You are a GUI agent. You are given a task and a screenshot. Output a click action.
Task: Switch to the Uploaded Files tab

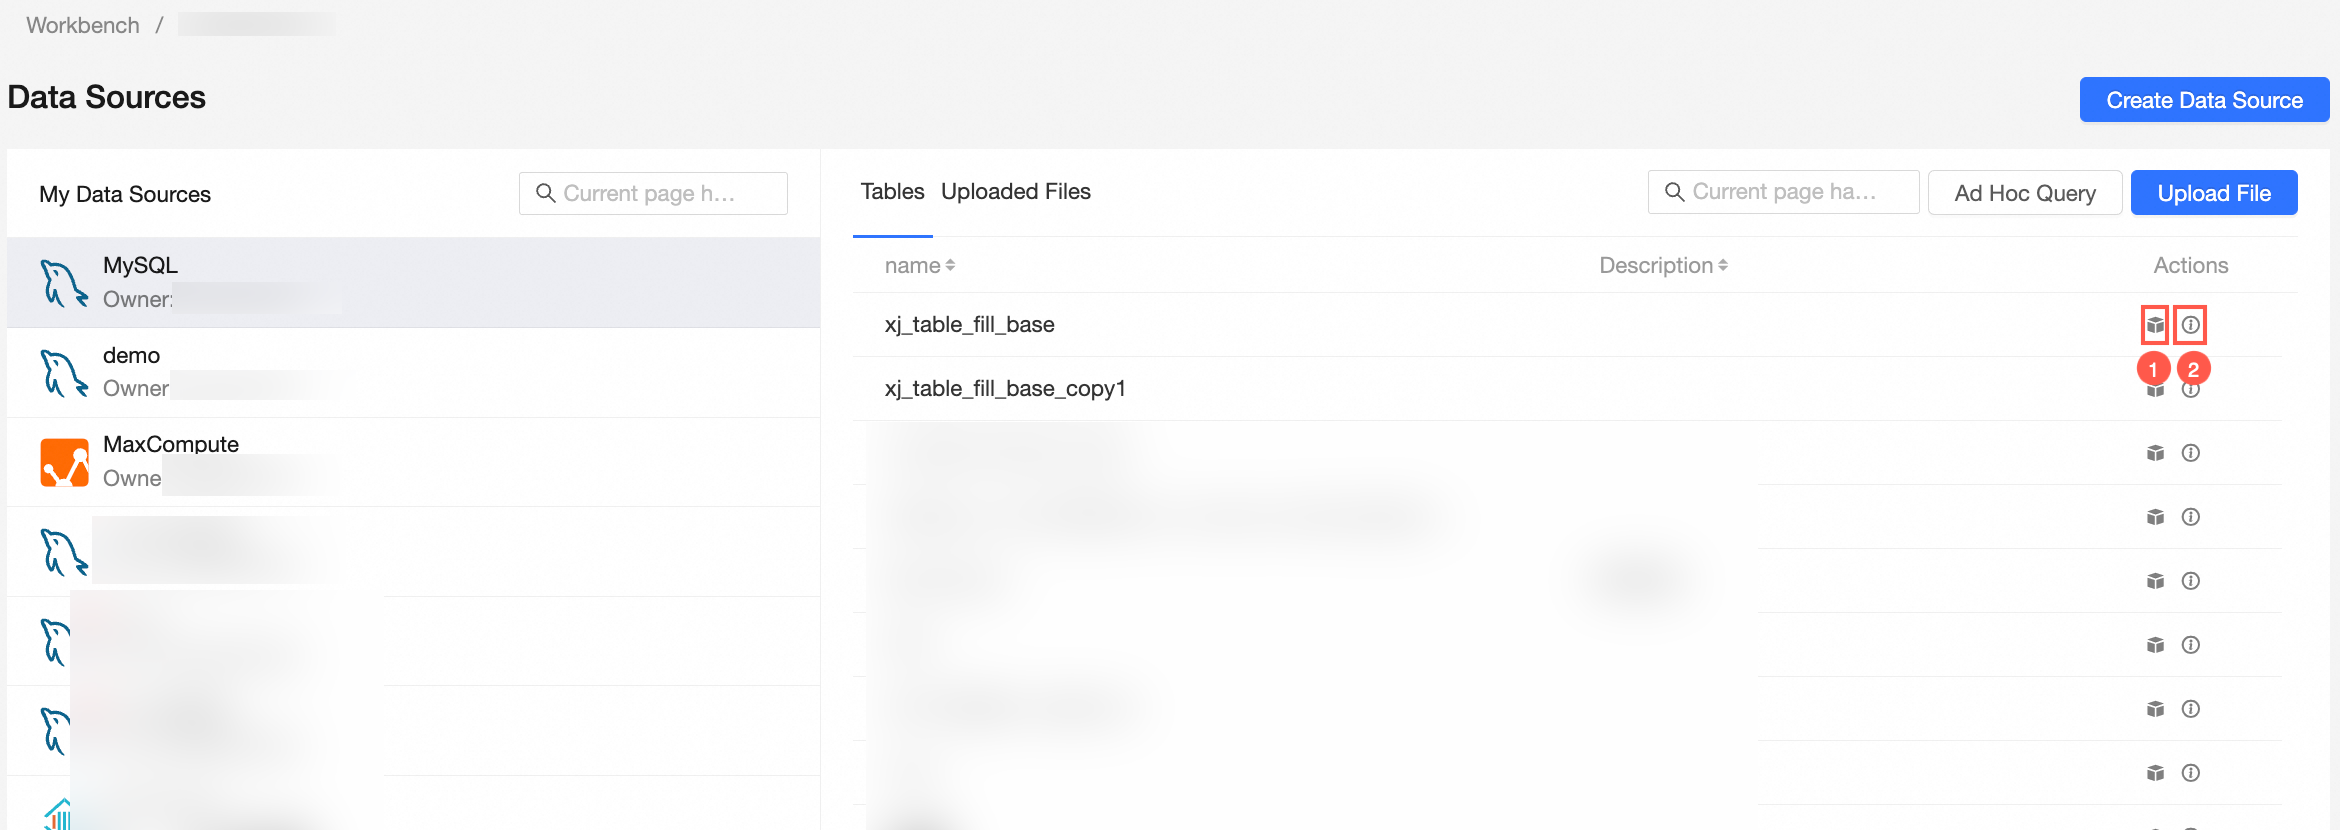[1015, 192]
